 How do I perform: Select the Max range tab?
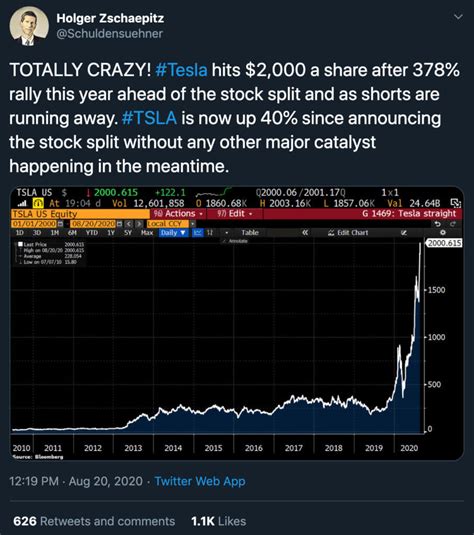(x=147, y=233)
